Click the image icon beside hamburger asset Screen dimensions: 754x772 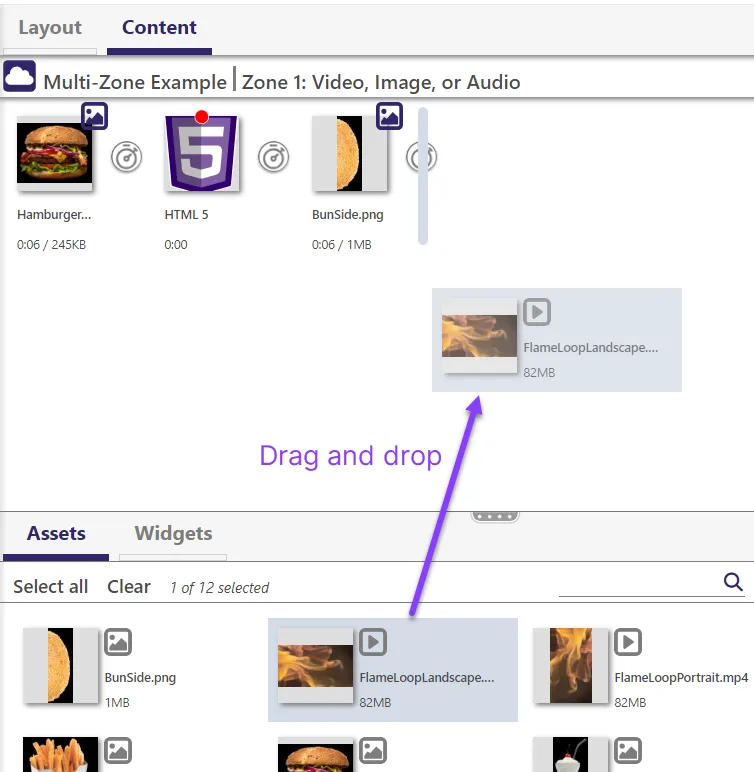click(x=373, y=751)
